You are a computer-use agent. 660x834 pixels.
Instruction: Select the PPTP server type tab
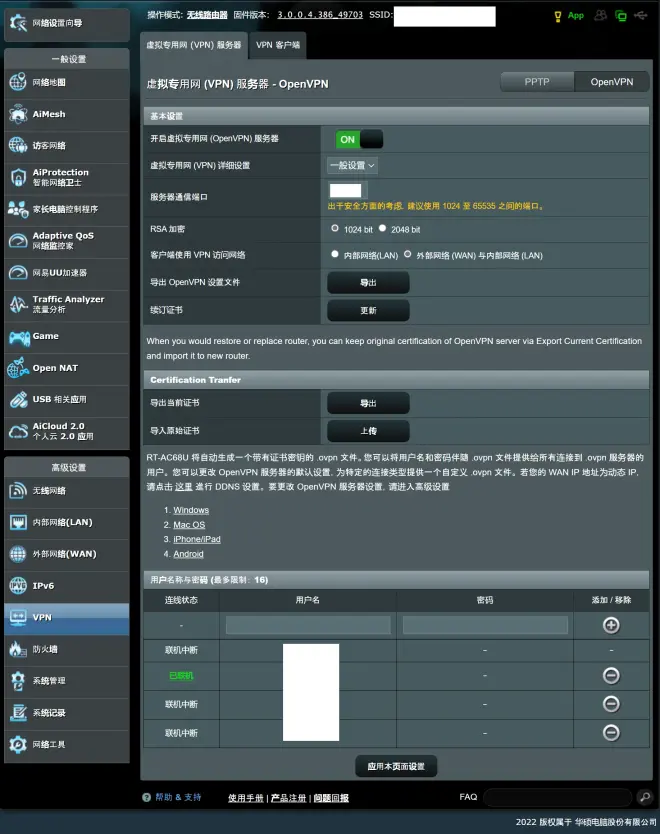pyautogui.click(x=537, y=82)
